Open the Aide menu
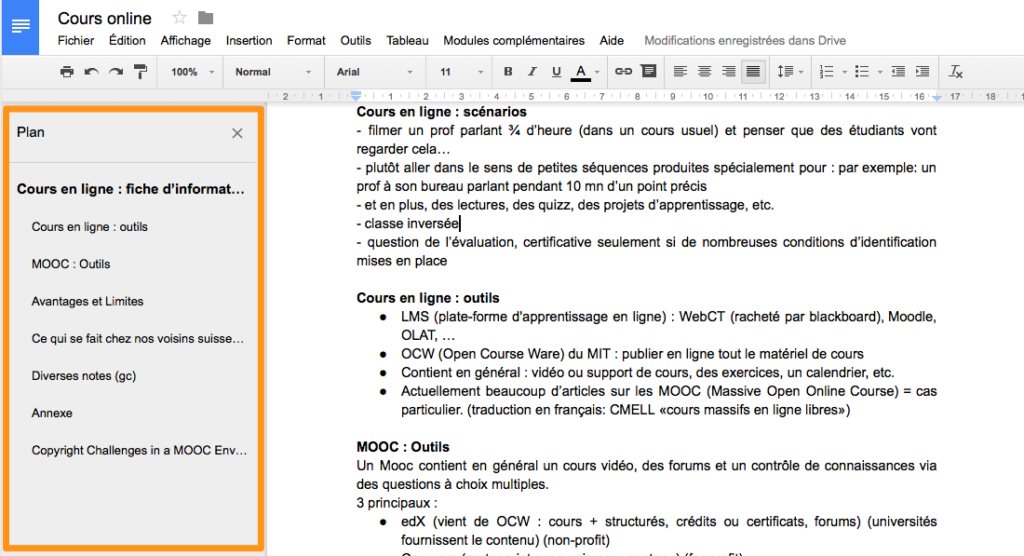This screenshot has width=1024, height=556. point(611,41)
